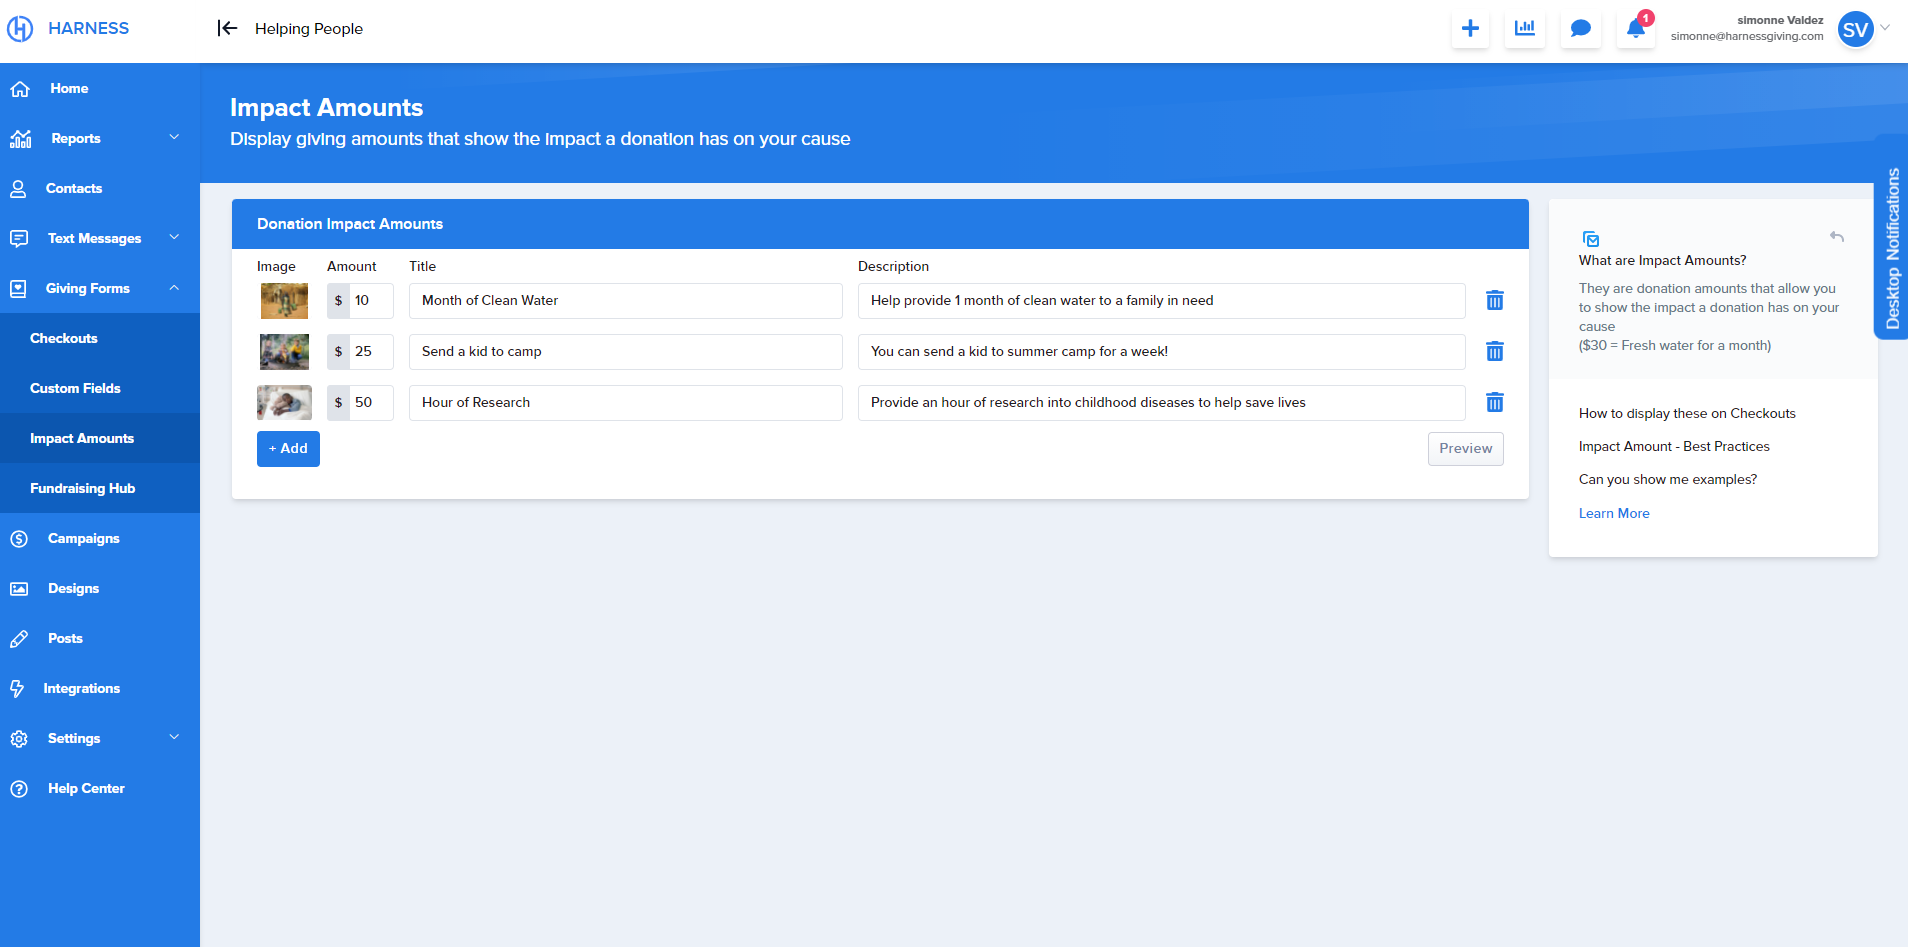This screenshot has width=1908, height=947.
Task: View notifications via the bell icon
Action: coord(1634,28)
